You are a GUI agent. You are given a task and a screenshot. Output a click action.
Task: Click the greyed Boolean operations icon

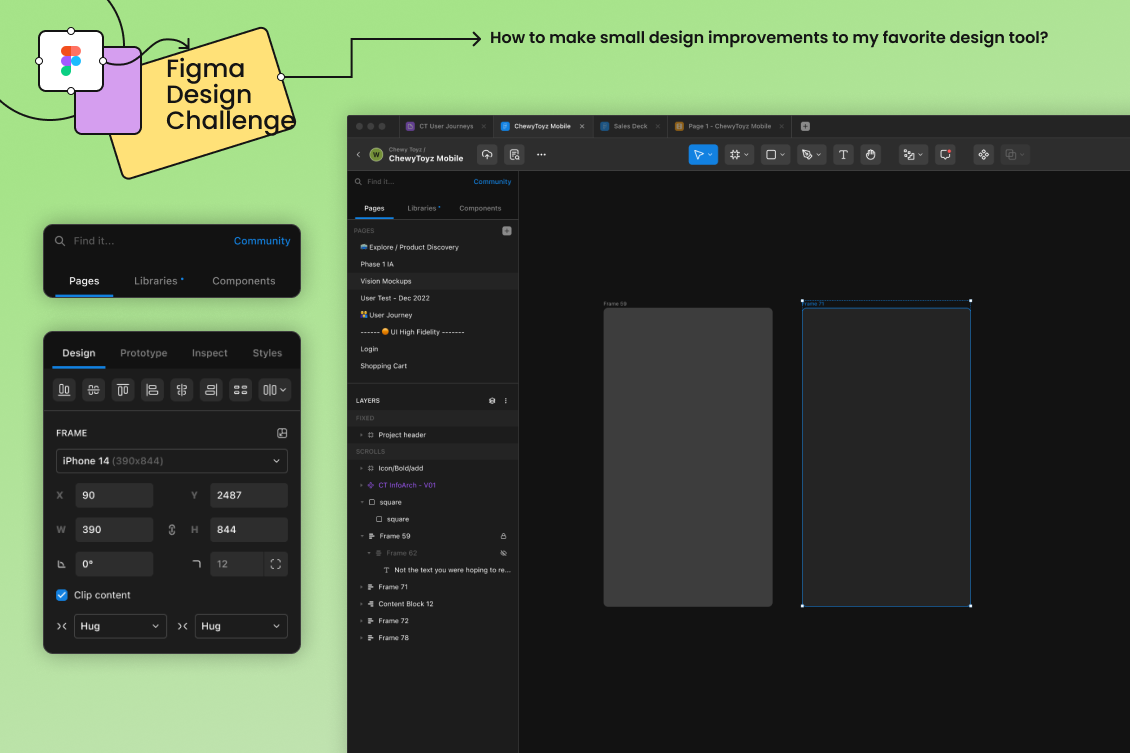click(1014, 154)
